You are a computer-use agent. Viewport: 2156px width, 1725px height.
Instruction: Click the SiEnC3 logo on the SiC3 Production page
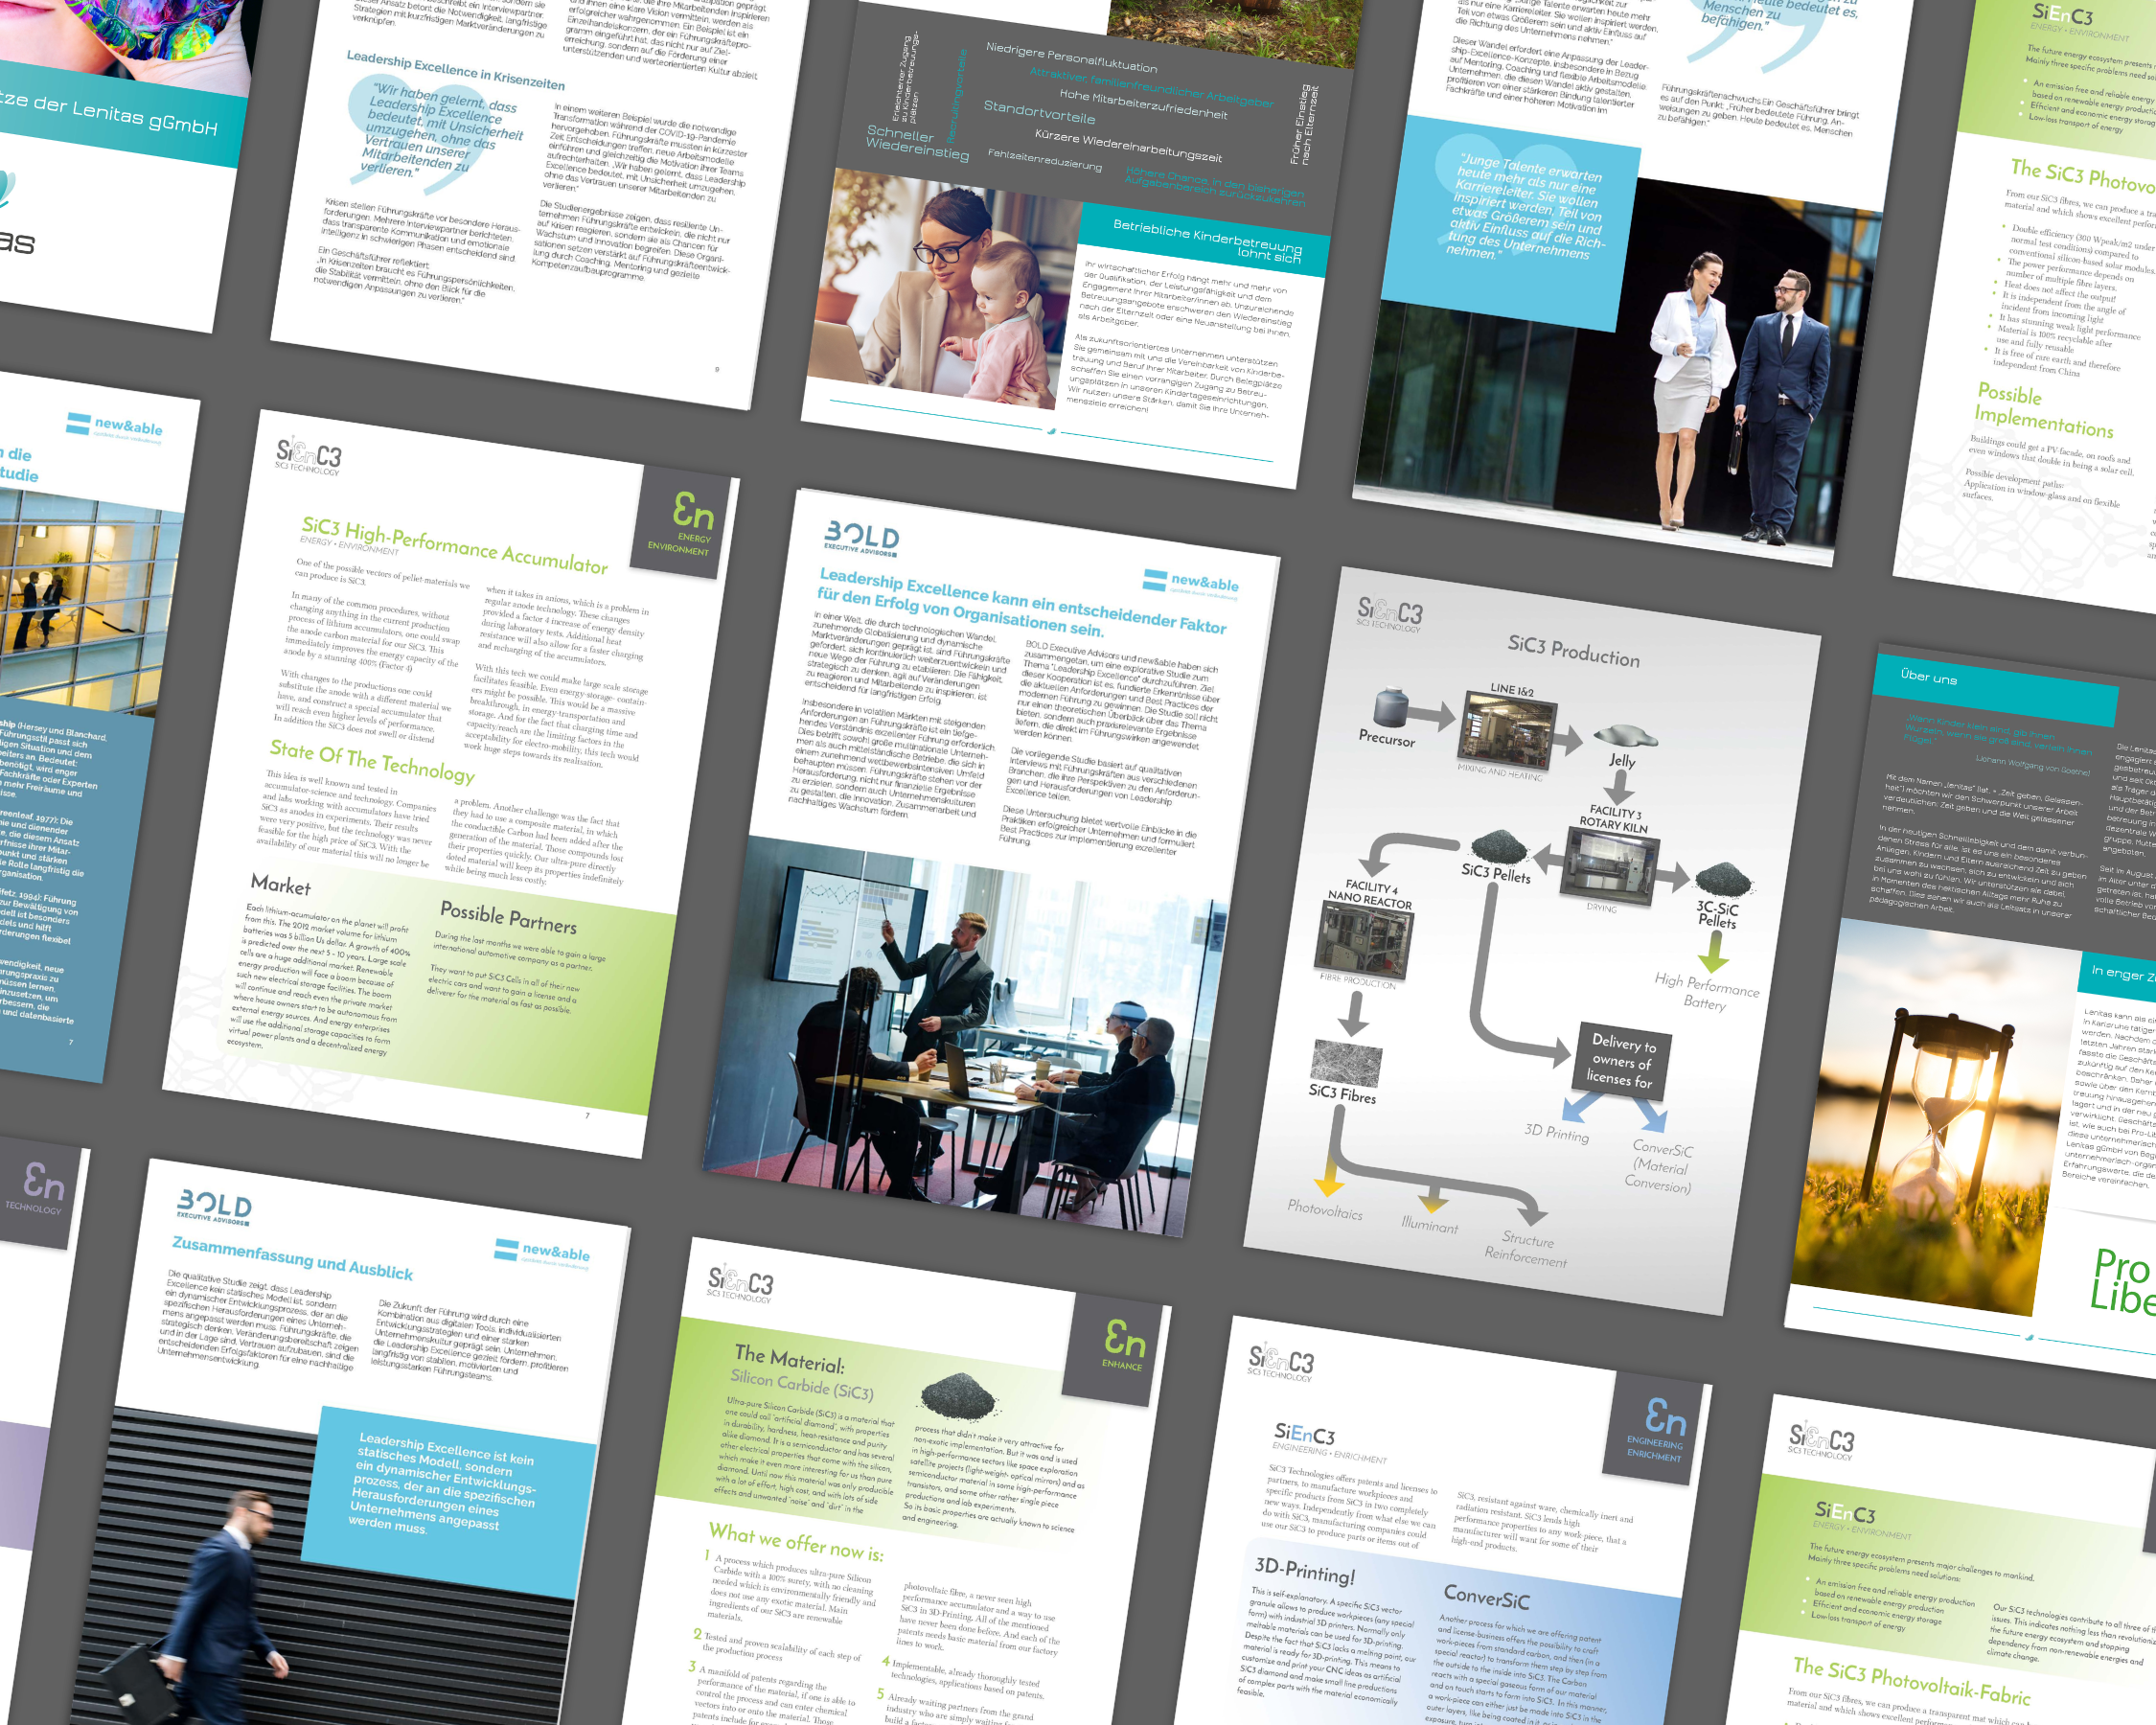click(x=1389, y=613)
